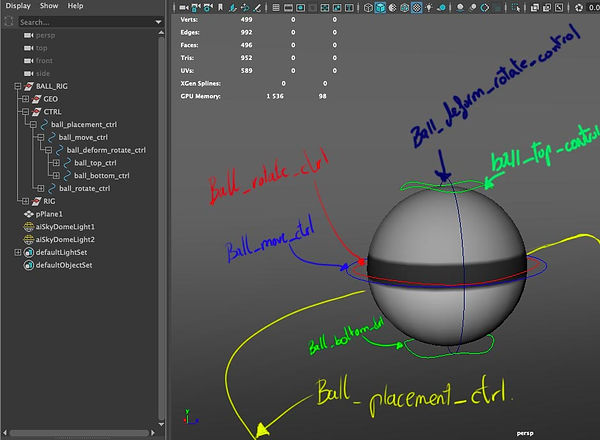Image resolution: width=600 pixels, height=440 pixels.
Task: Click the camera Bookmarks icon
Action: (x=220, y=7)
